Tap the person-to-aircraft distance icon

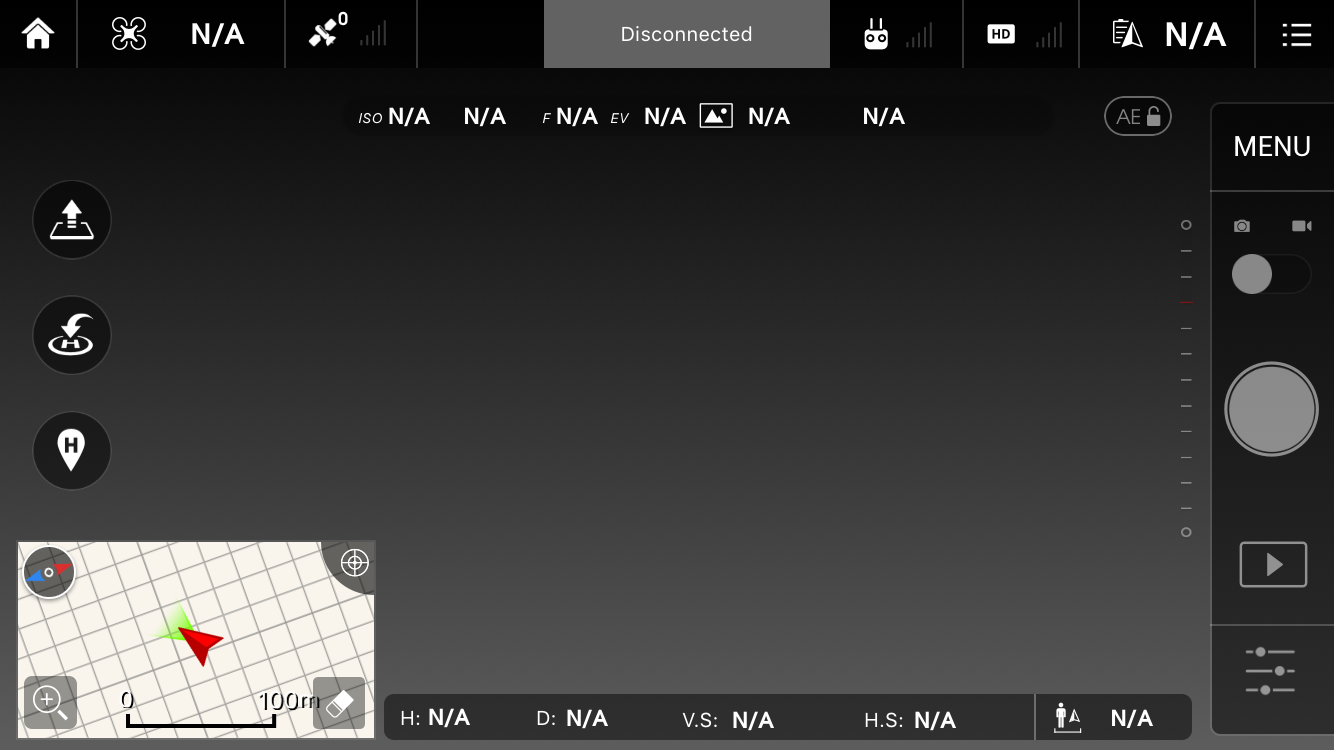click(1068, 718)
